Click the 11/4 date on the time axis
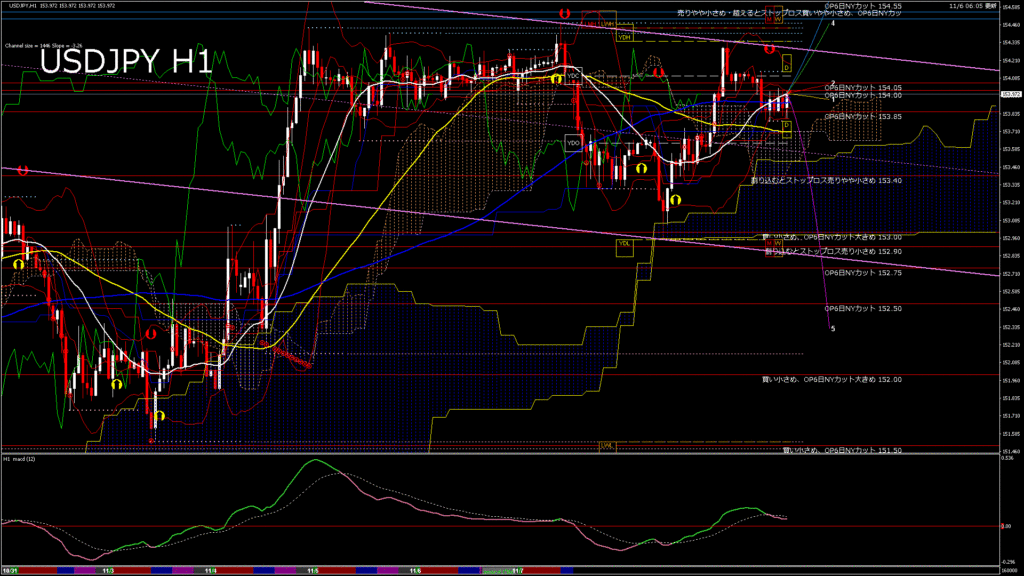 (210, 572)
